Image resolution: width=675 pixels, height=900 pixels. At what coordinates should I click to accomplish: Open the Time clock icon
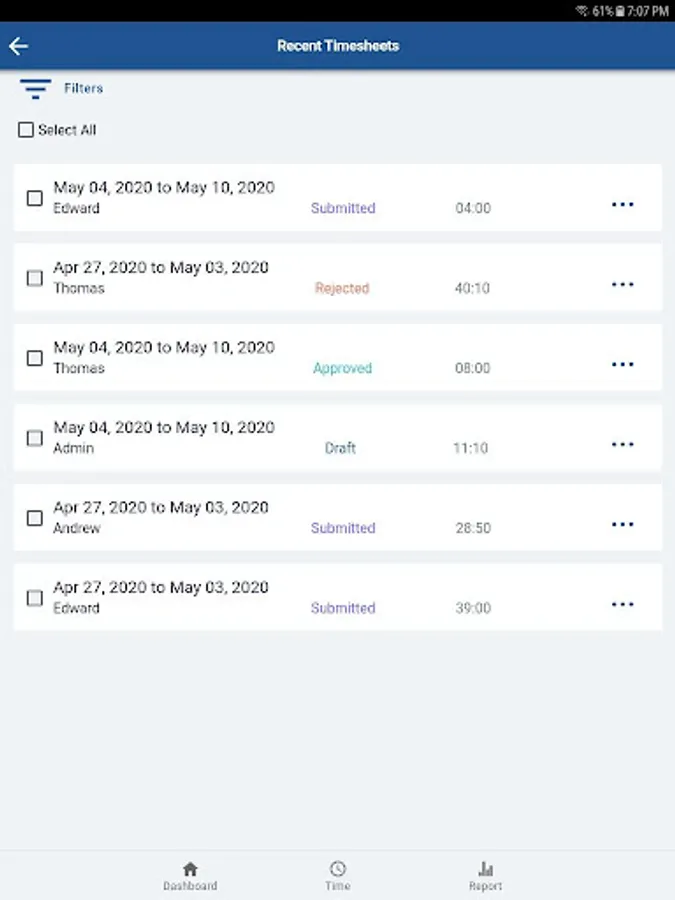tap(338, 869)
